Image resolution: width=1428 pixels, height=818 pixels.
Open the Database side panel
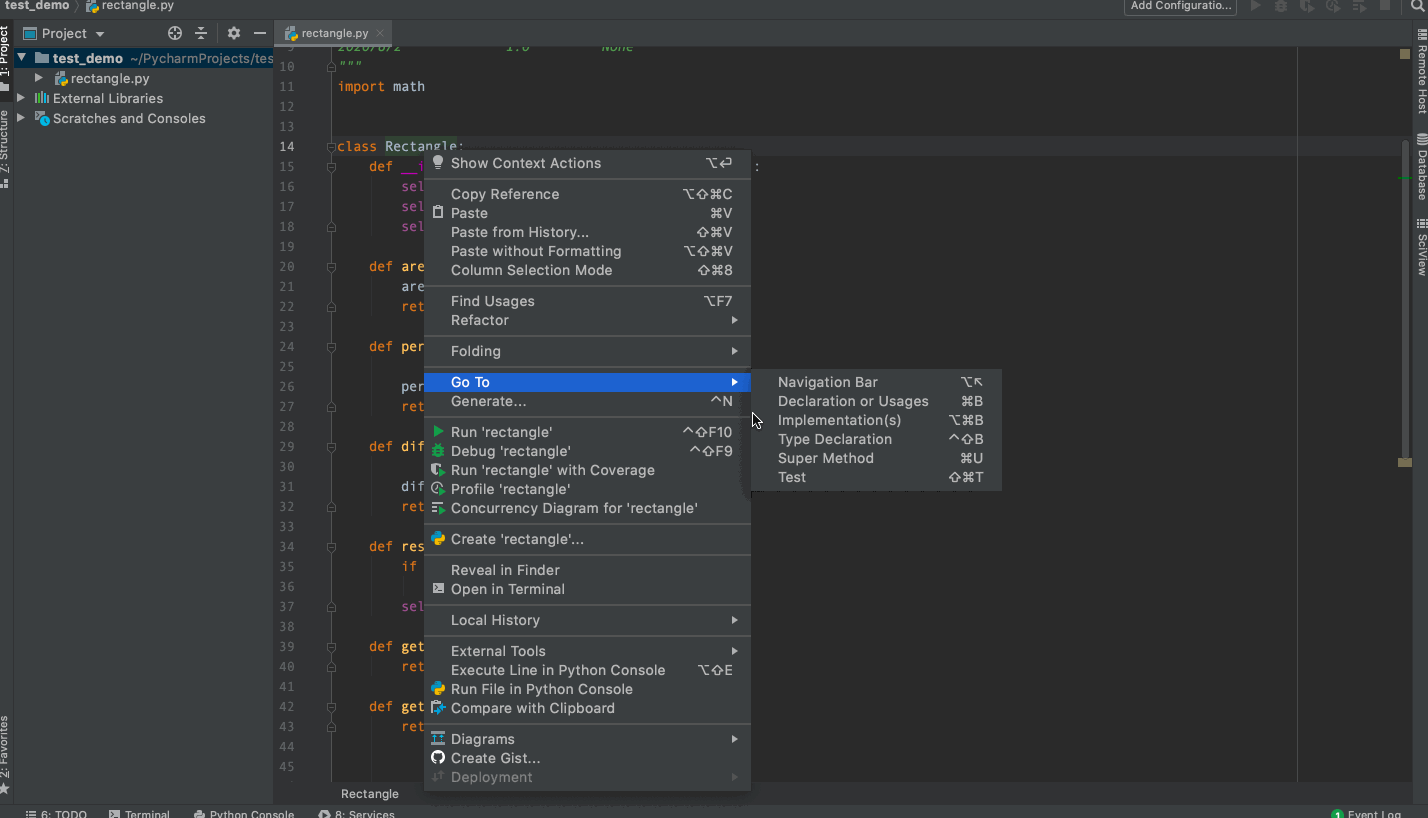tap(1420, 167)
